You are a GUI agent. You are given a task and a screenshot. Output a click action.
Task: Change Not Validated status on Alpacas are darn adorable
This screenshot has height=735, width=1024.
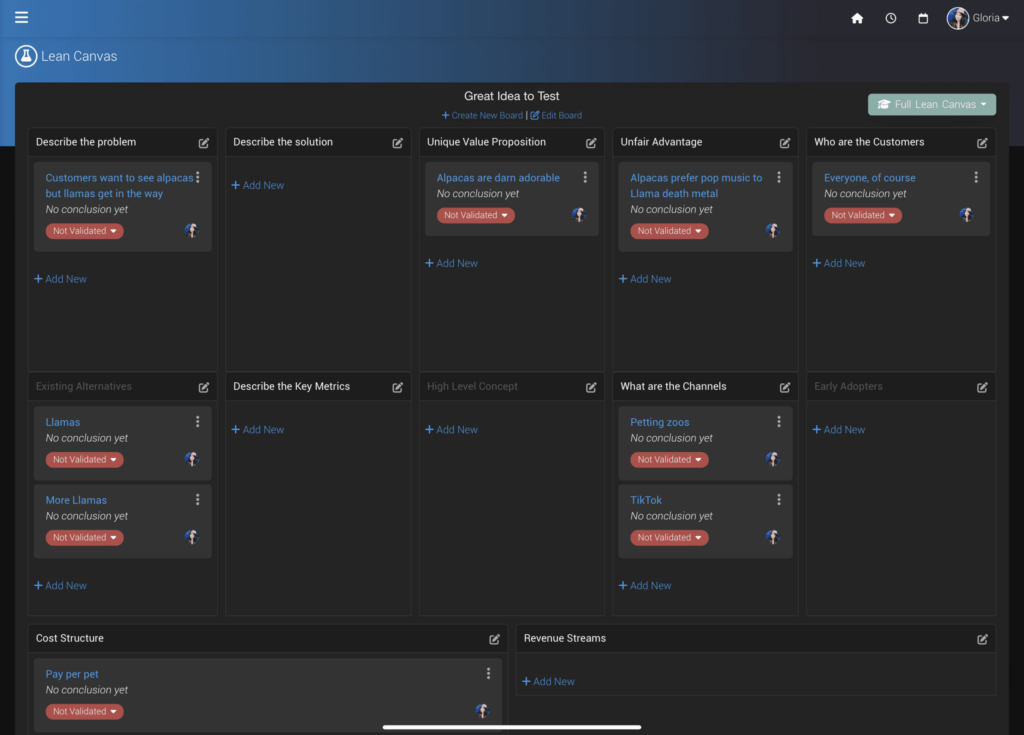click(475, 215)
